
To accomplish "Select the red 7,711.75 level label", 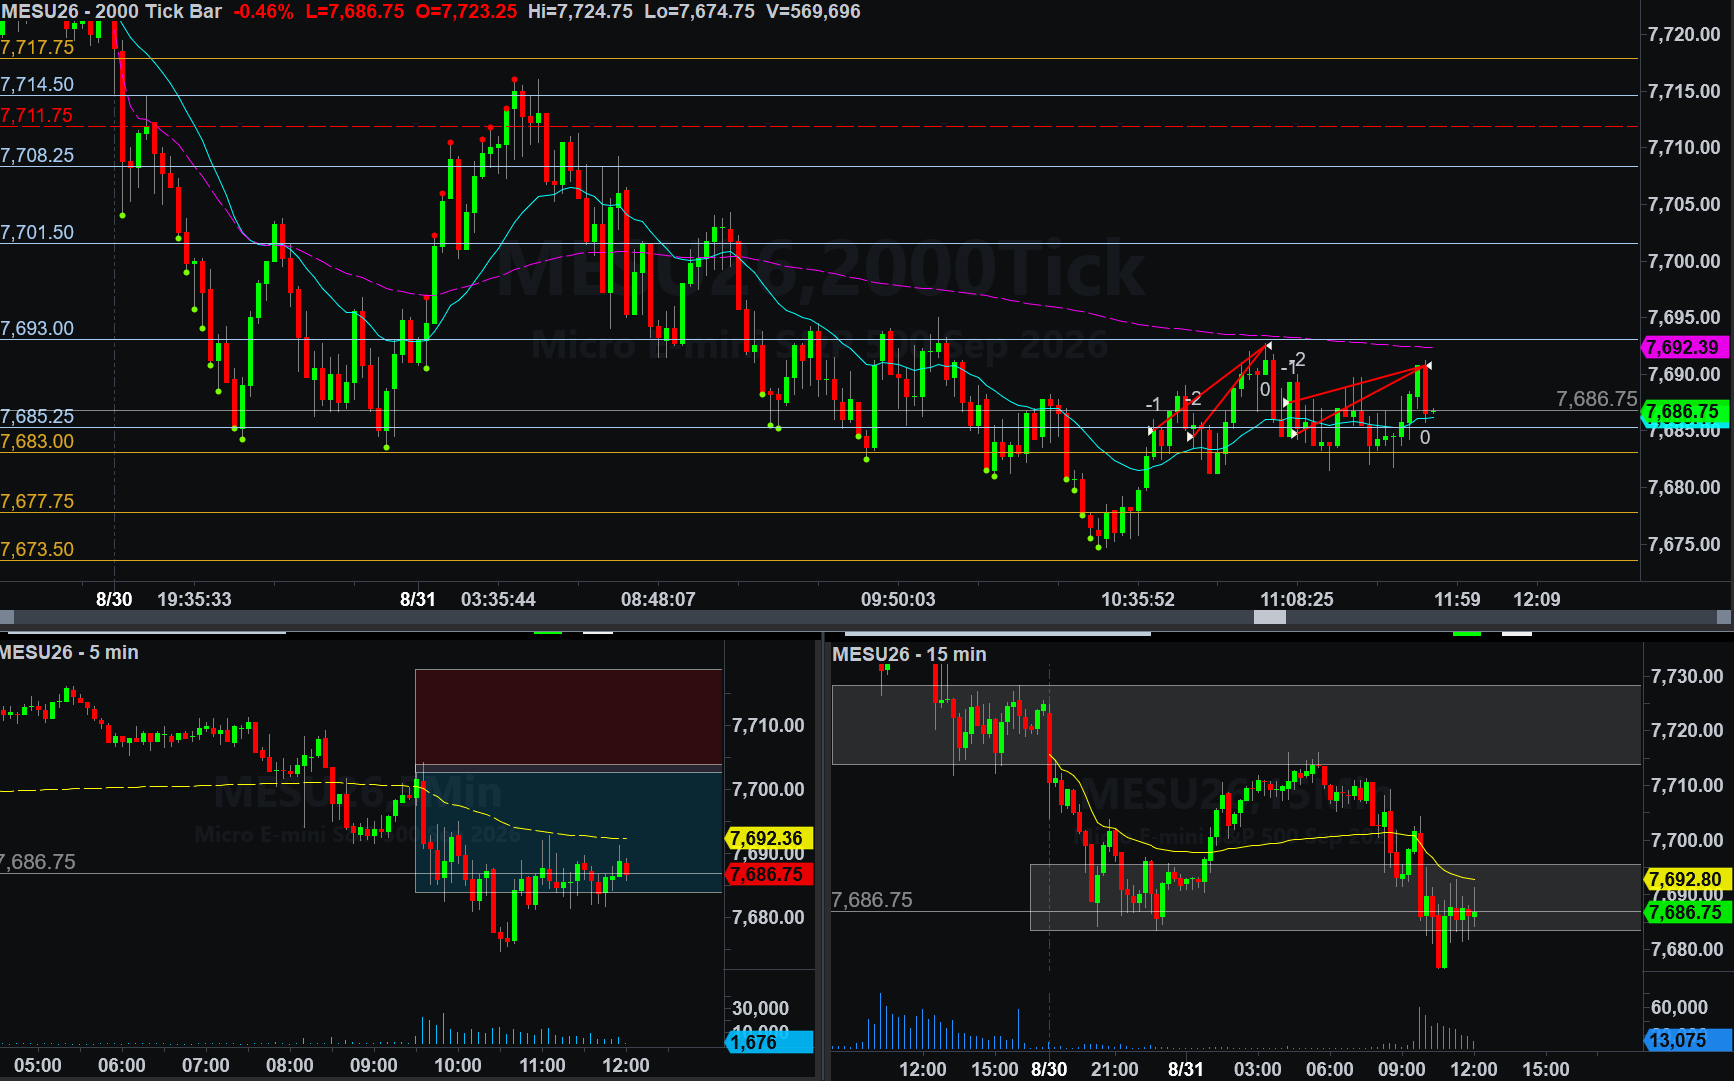I will (x=38, y=115).
